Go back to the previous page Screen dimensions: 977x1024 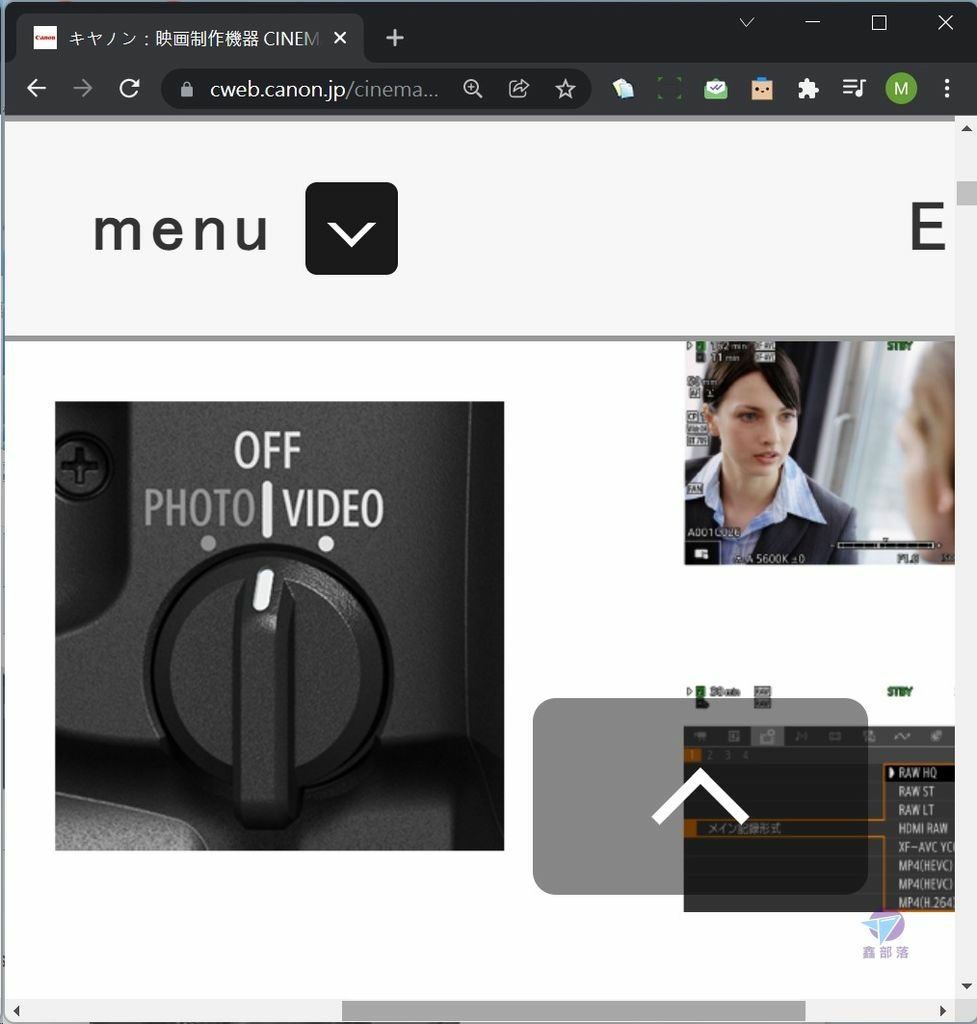tap(37, 88)
